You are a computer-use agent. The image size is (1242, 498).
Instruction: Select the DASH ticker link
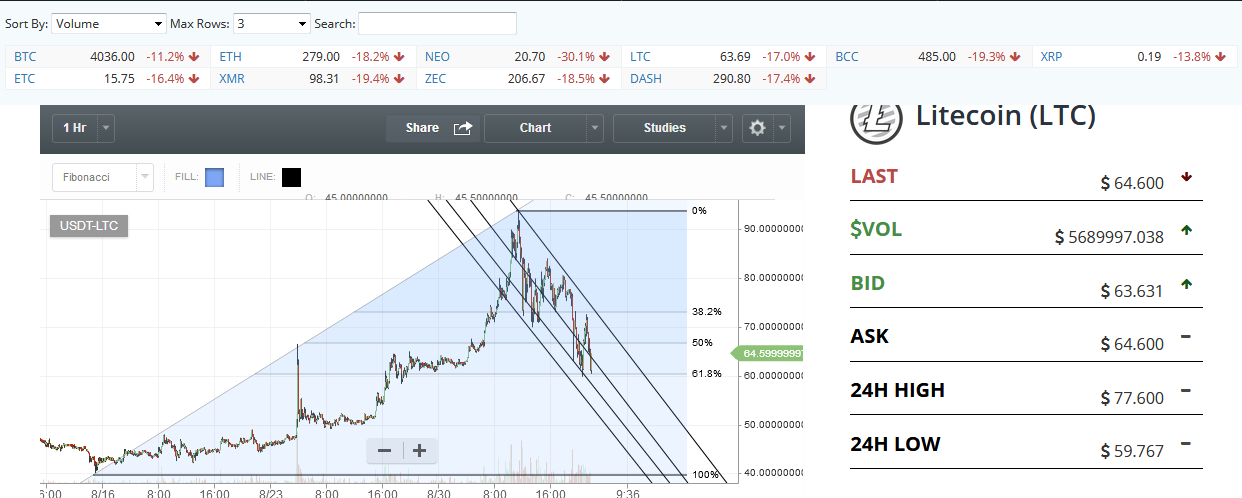[x=645, y=78]
